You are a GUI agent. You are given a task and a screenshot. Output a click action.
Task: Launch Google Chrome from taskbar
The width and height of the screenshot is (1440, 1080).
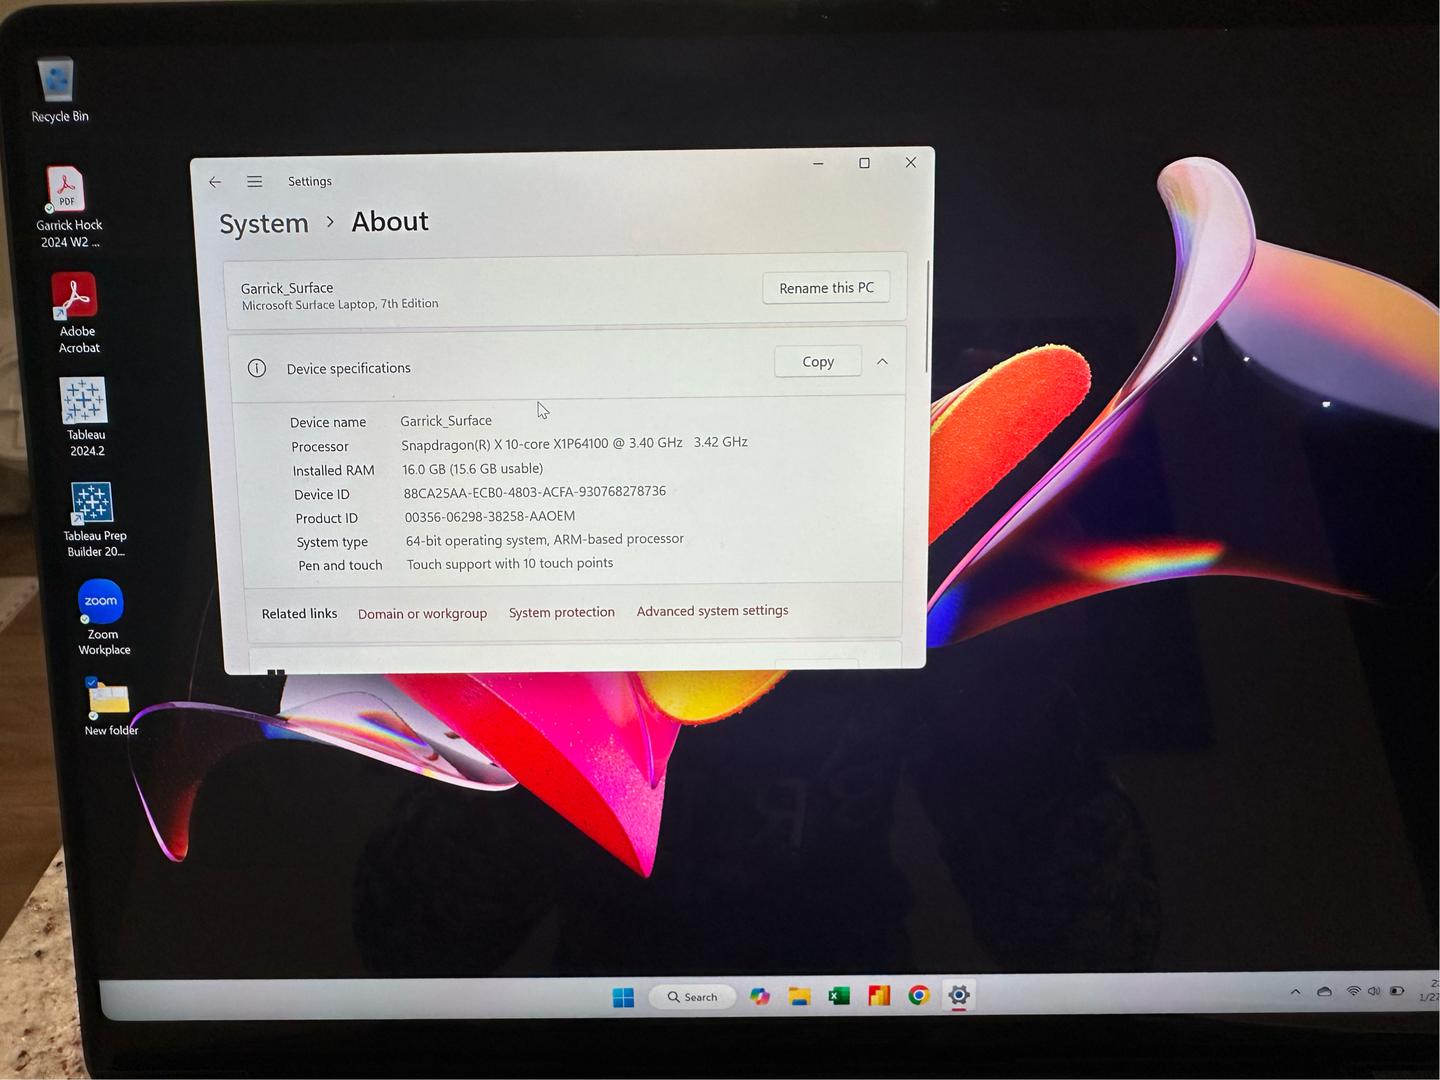tap(919, 995)
